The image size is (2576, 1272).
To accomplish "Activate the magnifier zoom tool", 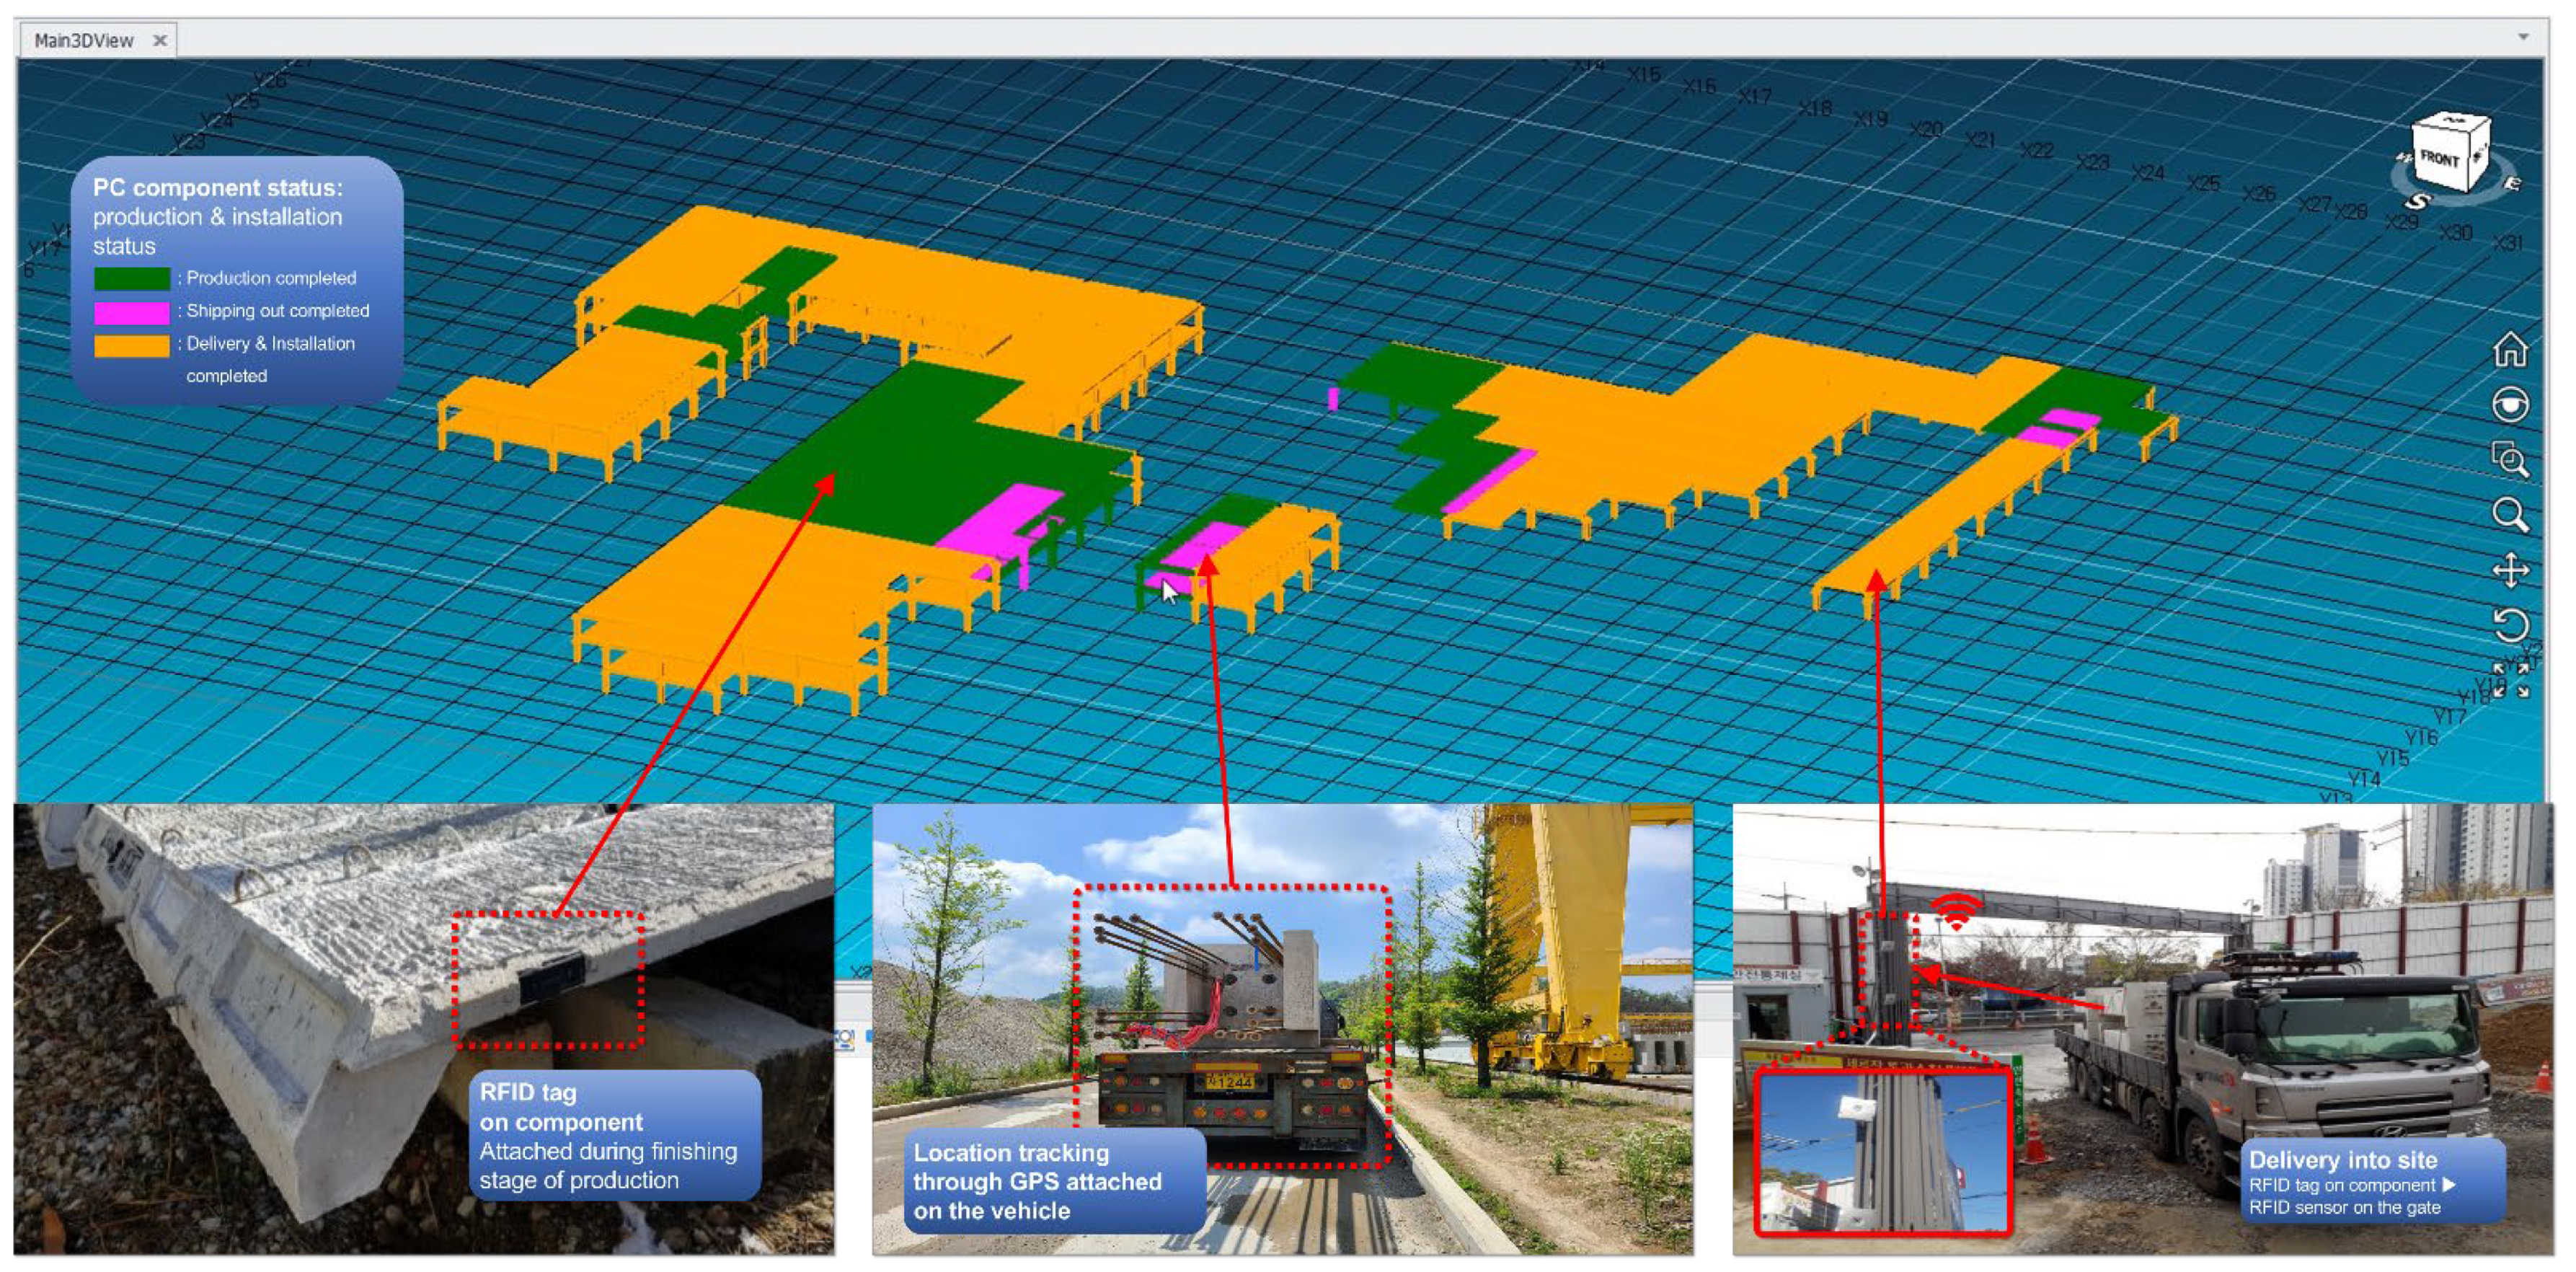I will 2510,515.
